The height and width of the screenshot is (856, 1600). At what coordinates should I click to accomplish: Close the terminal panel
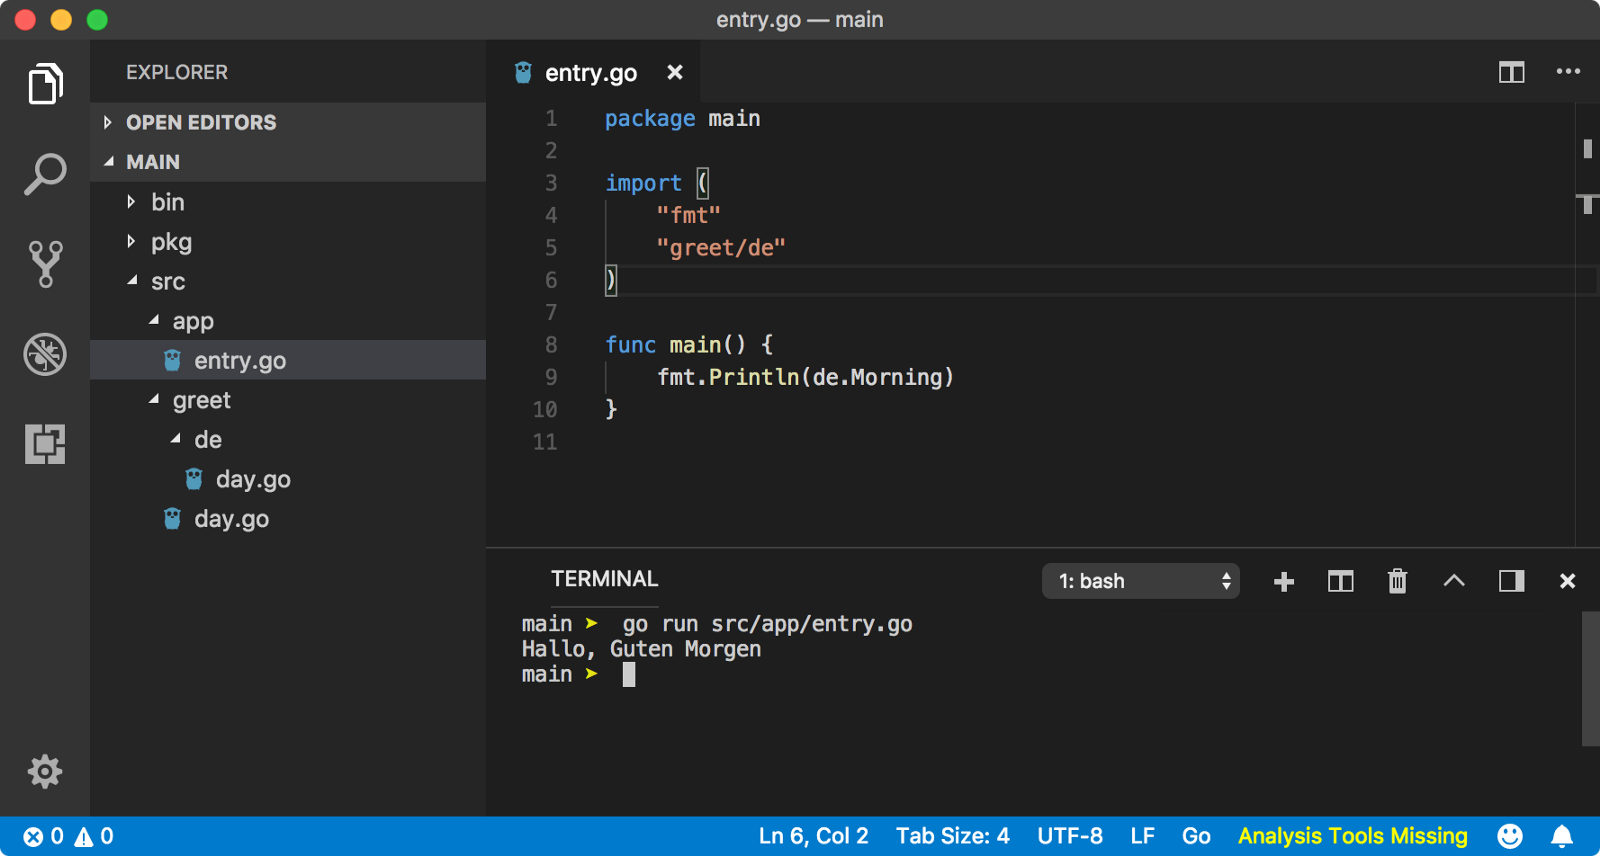pyautogui.click(x=1567, y=581)
